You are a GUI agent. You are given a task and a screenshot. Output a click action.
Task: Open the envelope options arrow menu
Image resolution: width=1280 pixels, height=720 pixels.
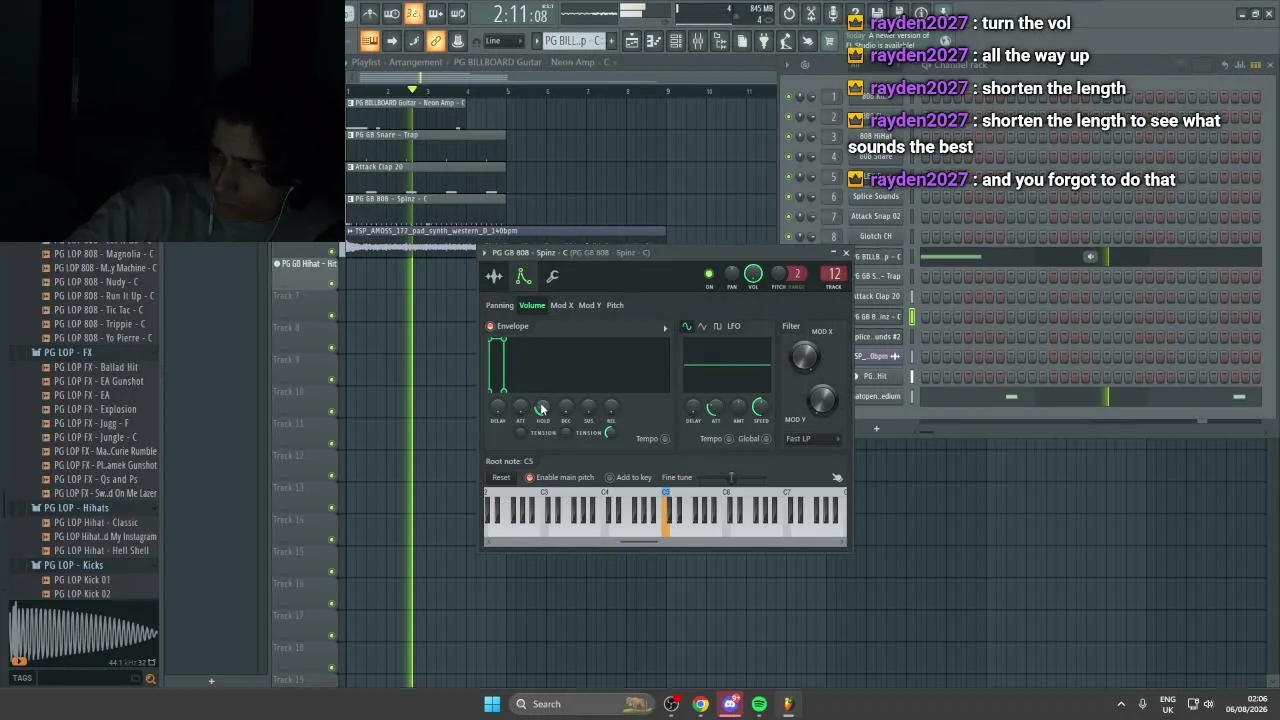tap(665, 328)
